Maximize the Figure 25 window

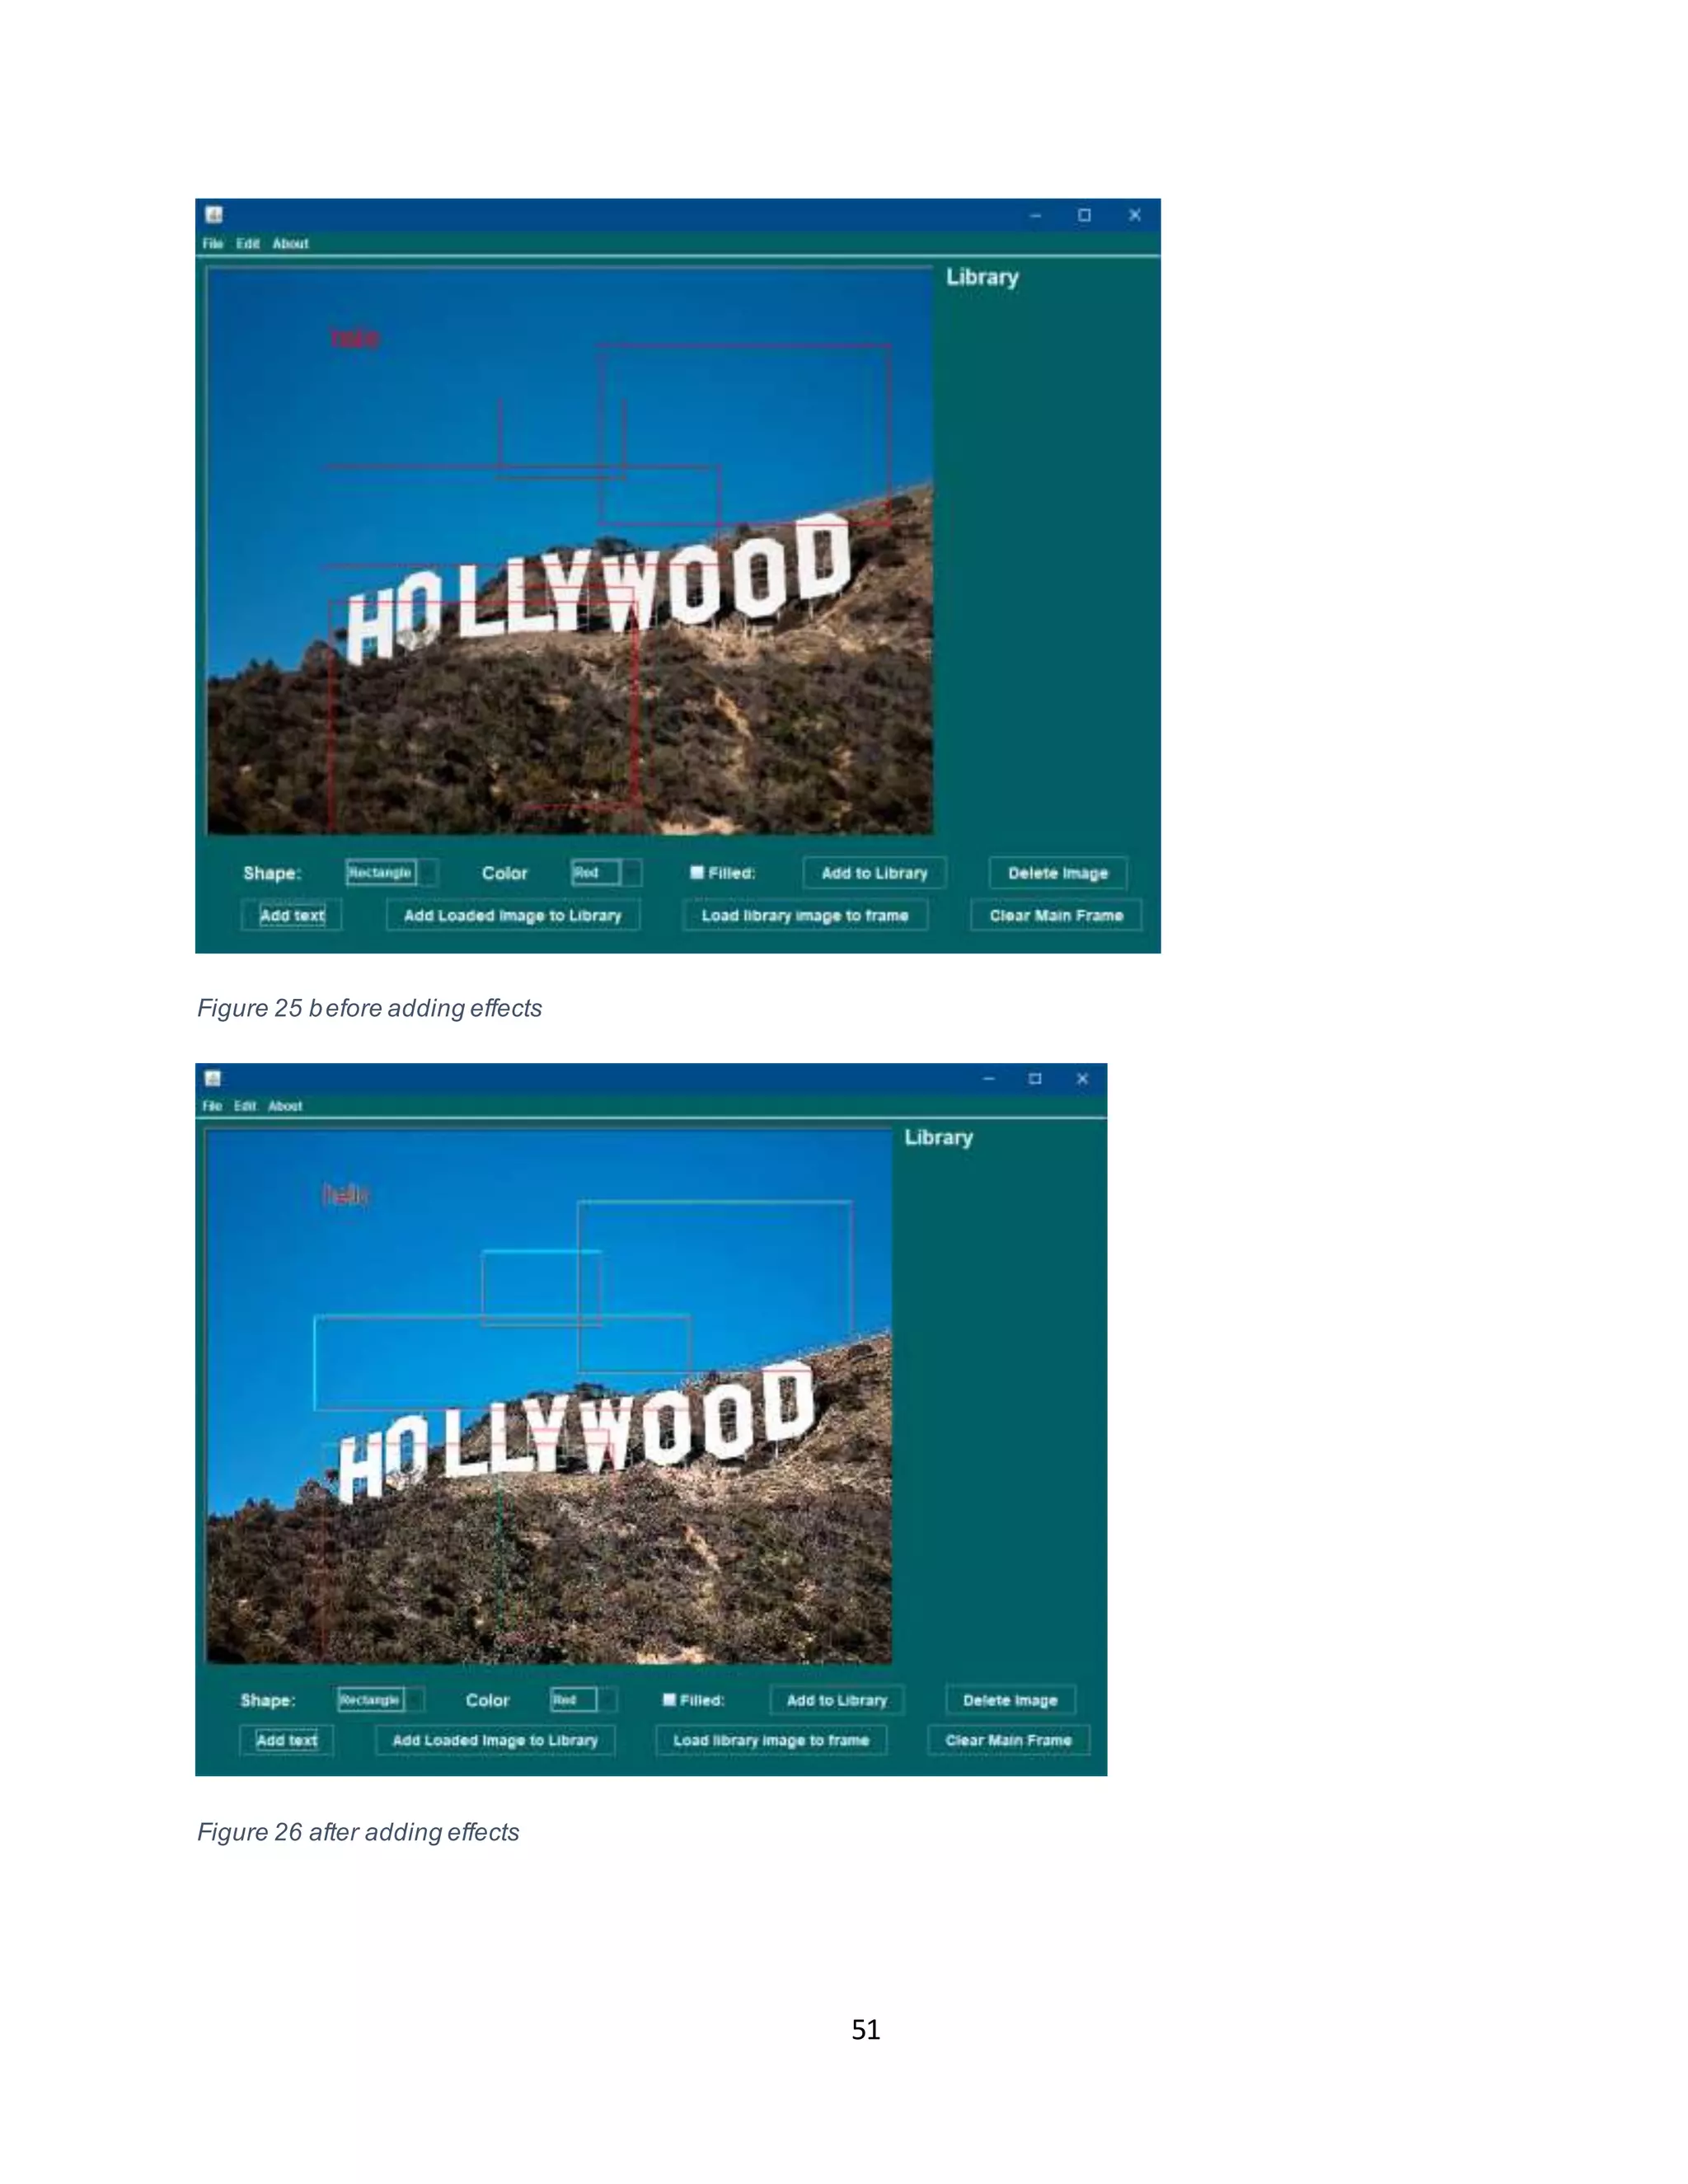1084,215
